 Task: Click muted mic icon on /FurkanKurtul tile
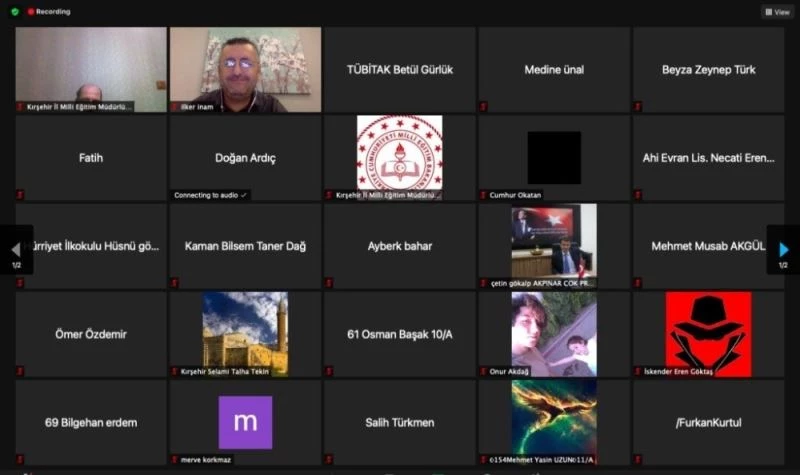(638, 459)
